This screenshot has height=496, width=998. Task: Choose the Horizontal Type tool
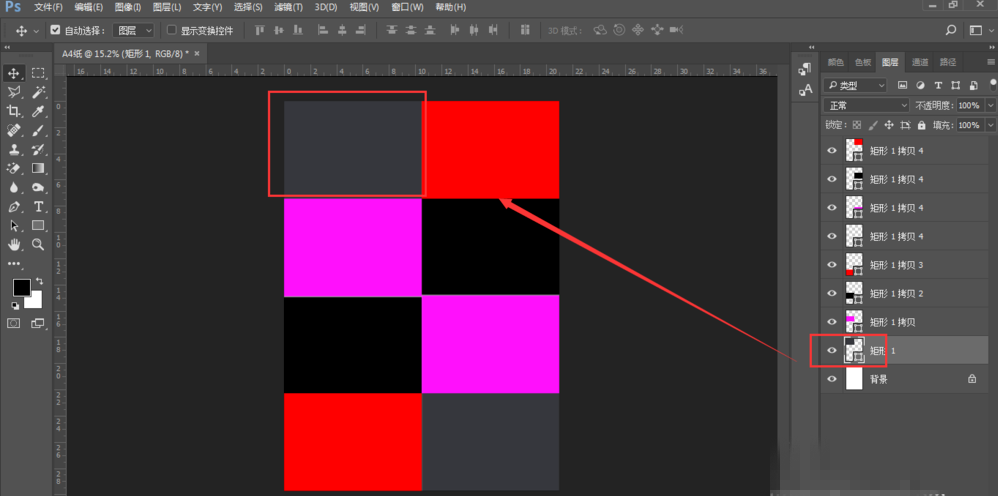click(38, 206)
